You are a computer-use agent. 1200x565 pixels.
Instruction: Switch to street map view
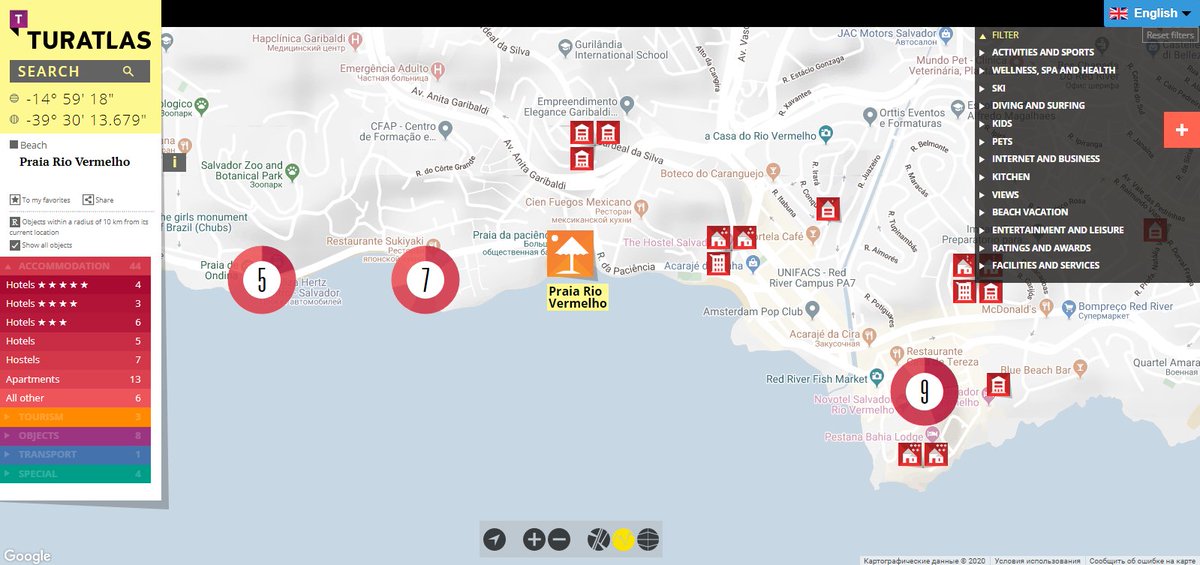tap(598, 540)
